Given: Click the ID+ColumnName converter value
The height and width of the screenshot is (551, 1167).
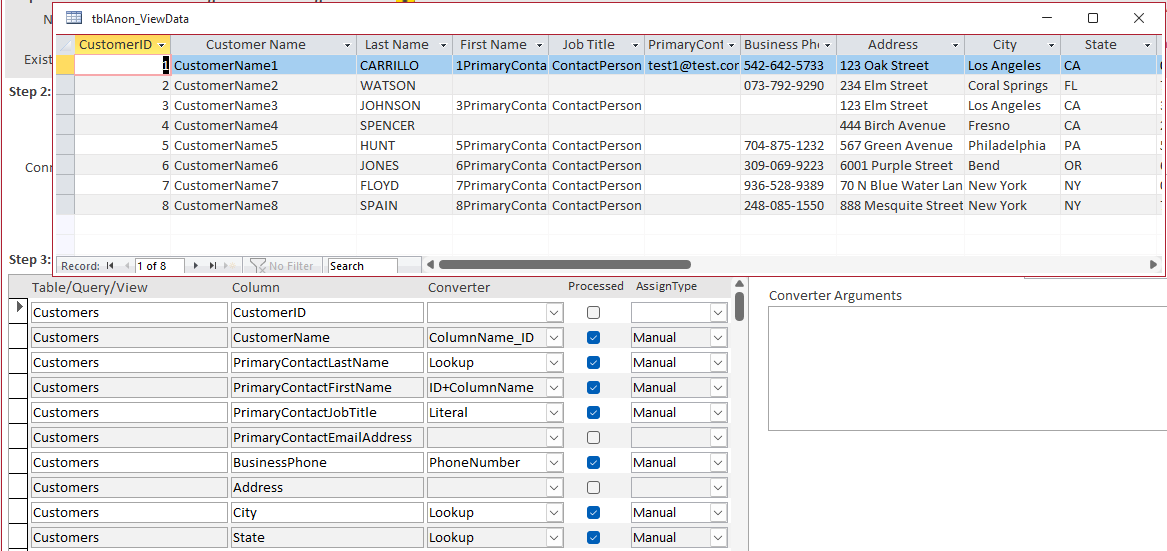Looking at the screenshot, I should click(x=487, y=388).
